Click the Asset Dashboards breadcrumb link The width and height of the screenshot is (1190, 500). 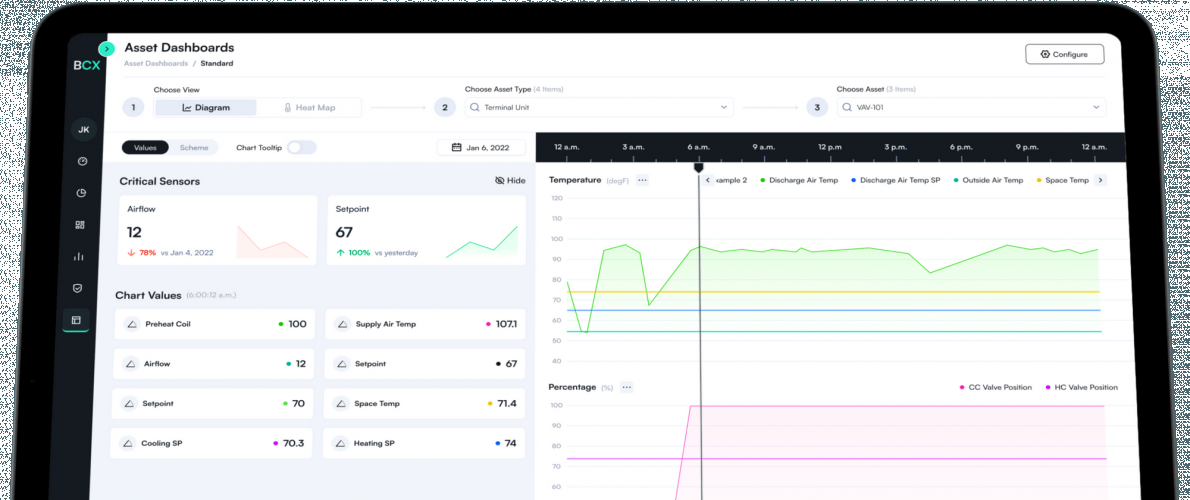pos(155,64)
